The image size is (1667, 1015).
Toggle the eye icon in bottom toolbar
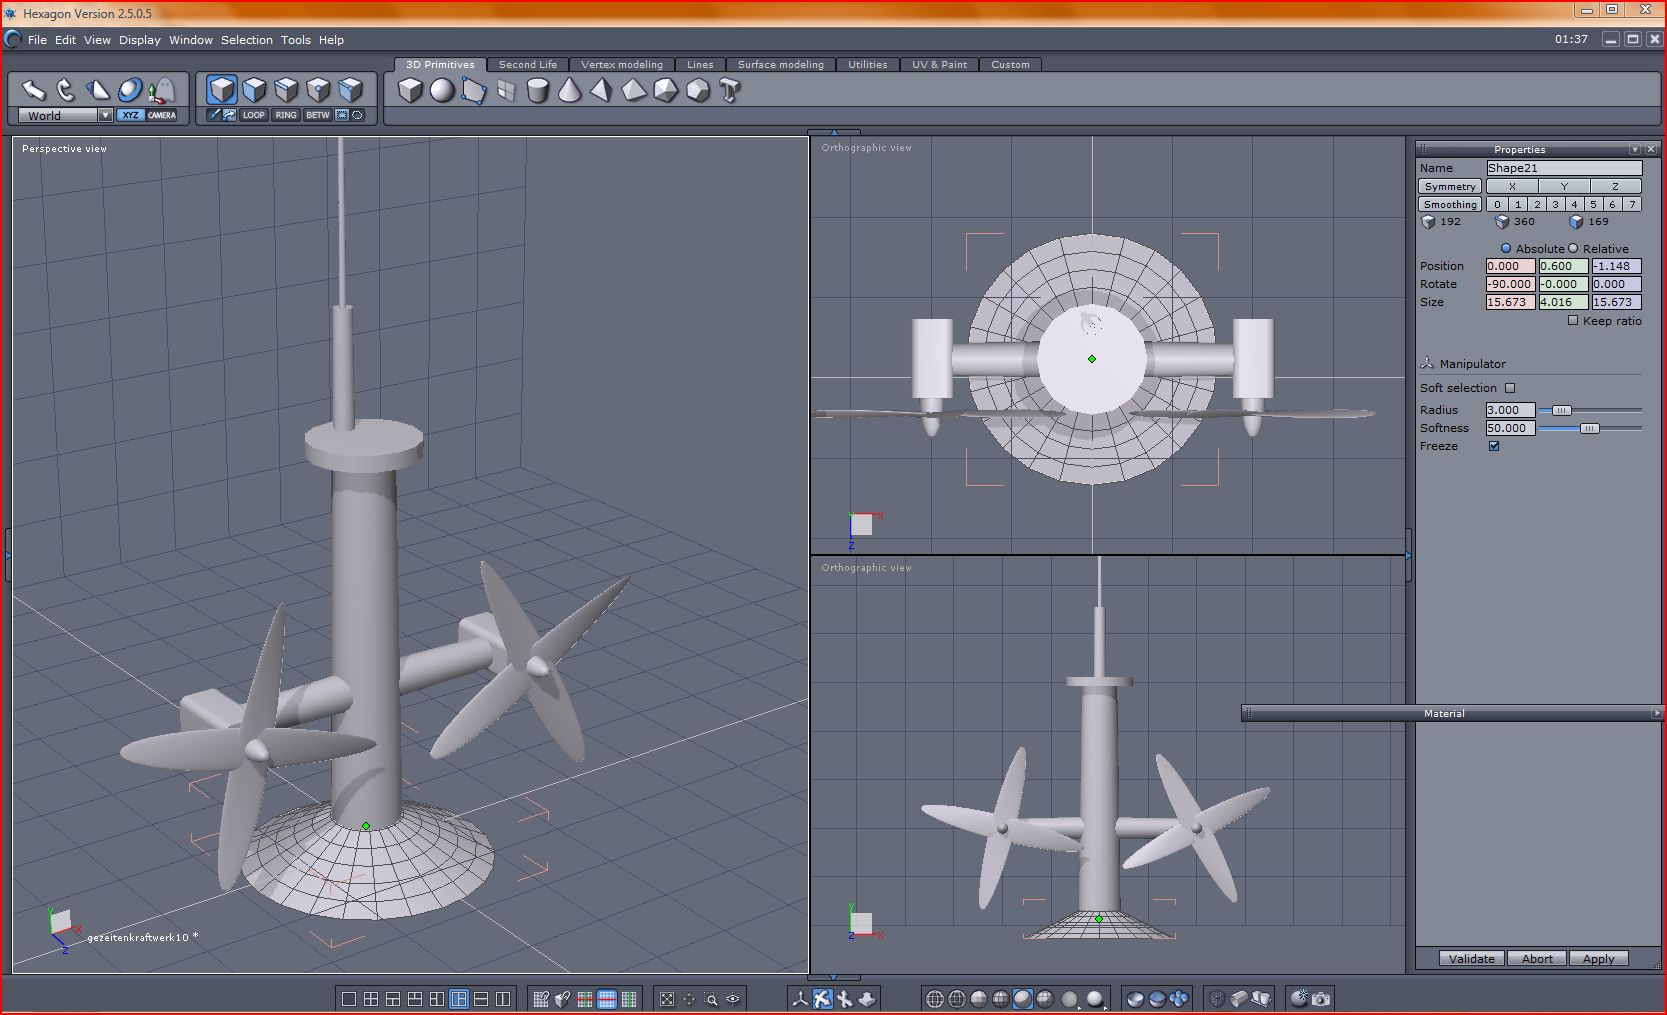[x=733, y=998]
